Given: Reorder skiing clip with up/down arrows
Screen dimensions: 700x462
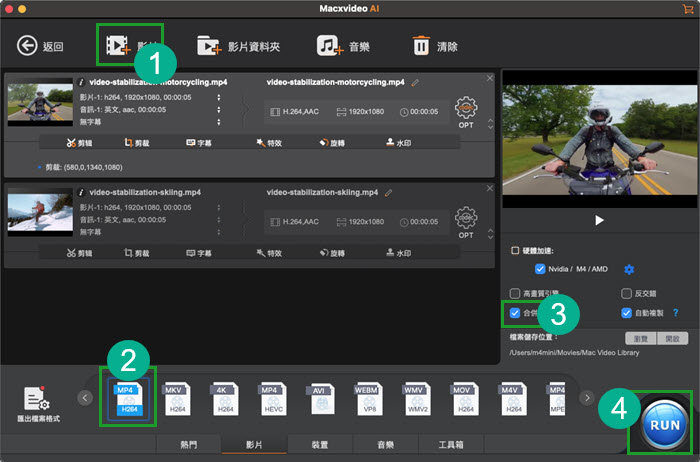Looking at the screenshot, I should tap(491, 234).
